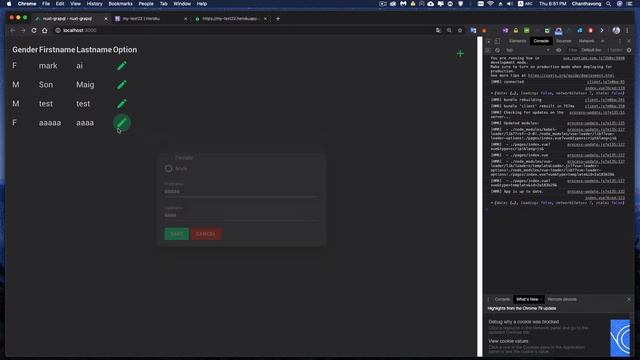Open 'View cookie values' item
Image resolution: width=640 pixels, height=360 pixels.
point(508,341)
